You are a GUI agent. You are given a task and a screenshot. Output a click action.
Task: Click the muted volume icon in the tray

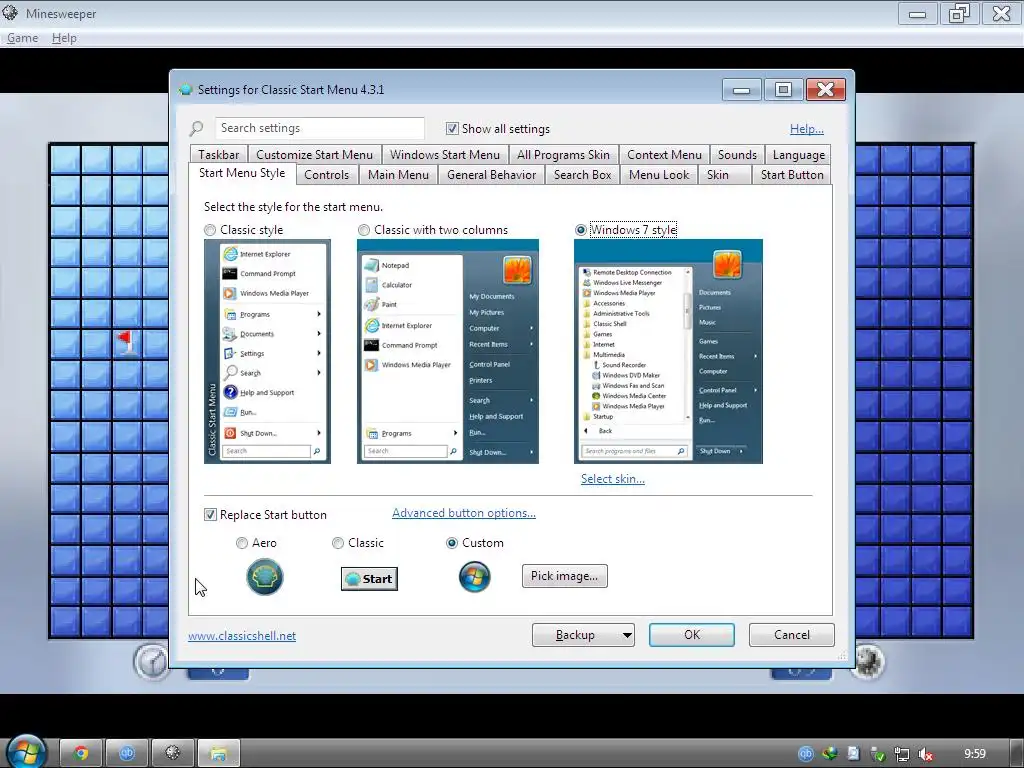(x=925, y=754)
